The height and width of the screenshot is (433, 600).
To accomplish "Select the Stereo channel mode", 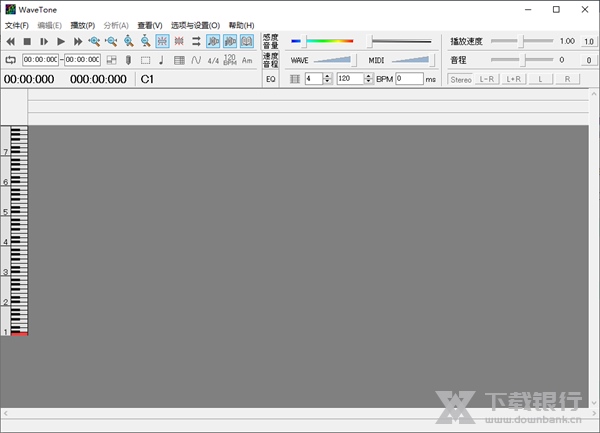I will coord(461,80).
